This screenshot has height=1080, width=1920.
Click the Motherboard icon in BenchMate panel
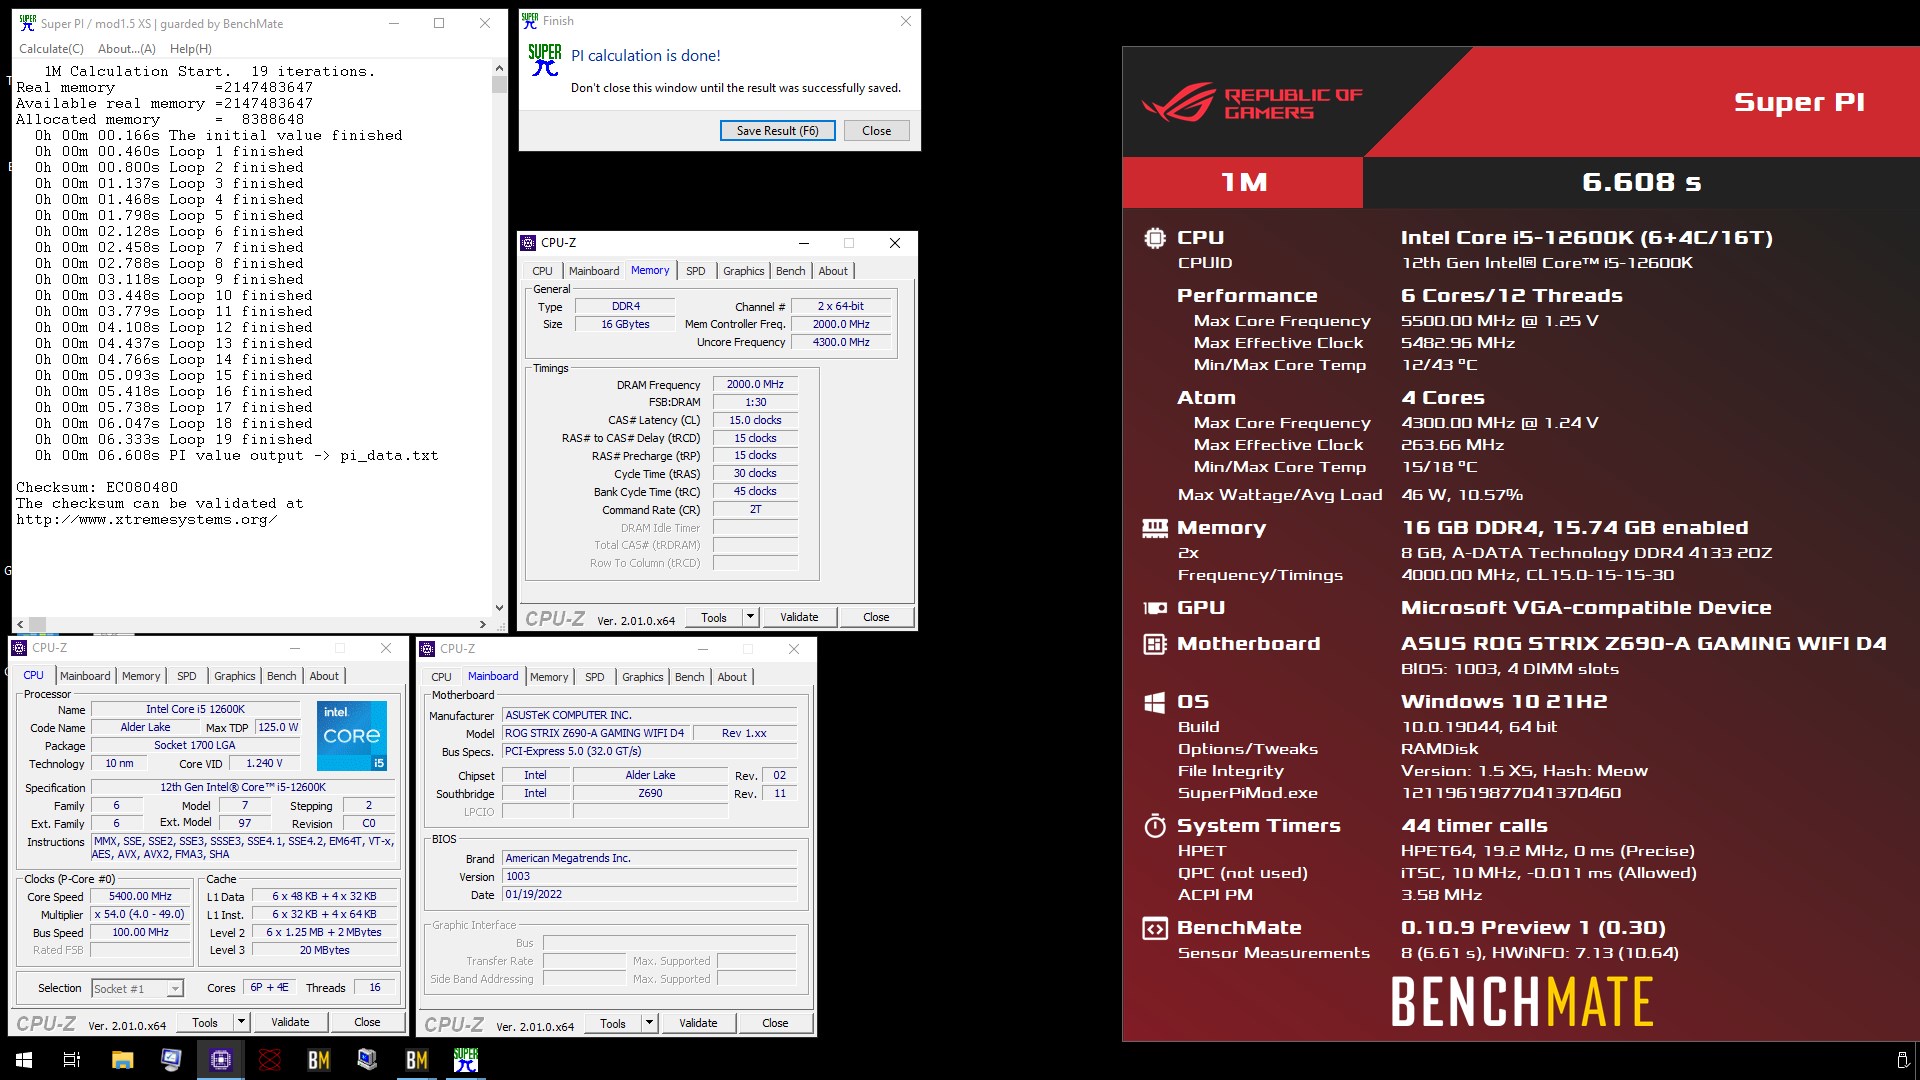click(x=1155, y=644)
